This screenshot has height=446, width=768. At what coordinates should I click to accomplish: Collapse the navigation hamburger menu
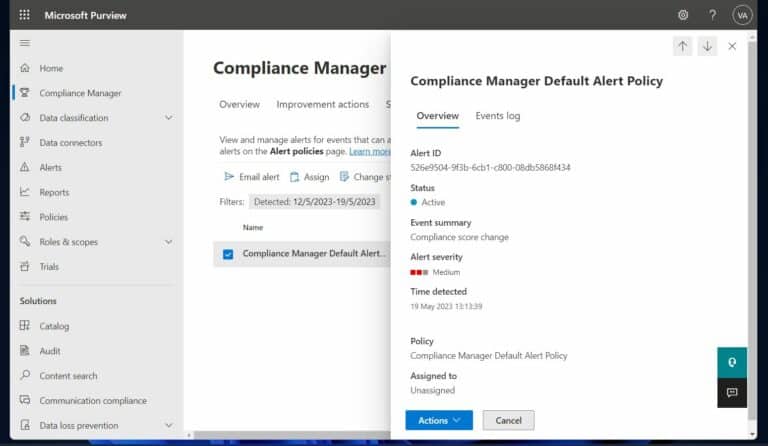click(25, 43)
